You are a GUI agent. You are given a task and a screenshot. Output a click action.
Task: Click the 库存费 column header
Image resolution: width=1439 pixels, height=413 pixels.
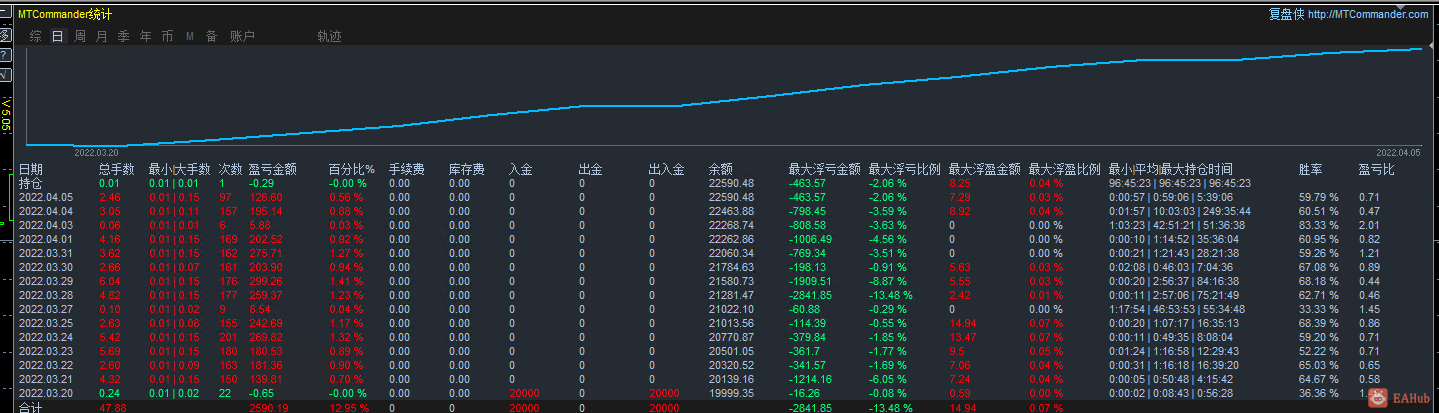467,170
